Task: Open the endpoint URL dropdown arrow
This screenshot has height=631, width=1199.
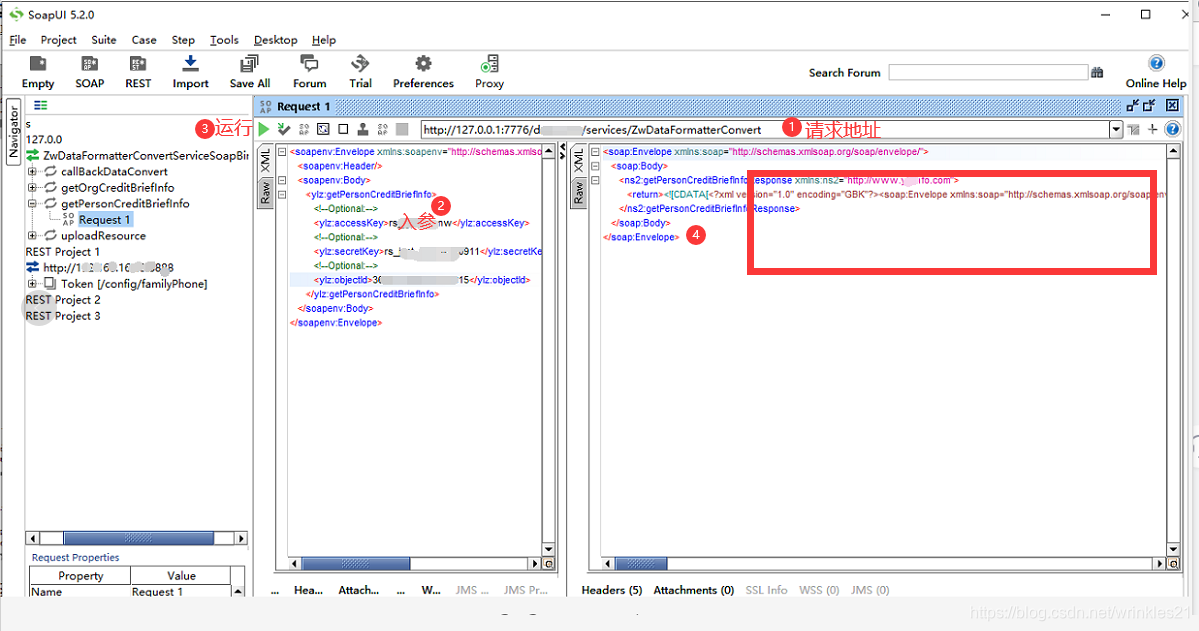Action: tap(1117, 129)
